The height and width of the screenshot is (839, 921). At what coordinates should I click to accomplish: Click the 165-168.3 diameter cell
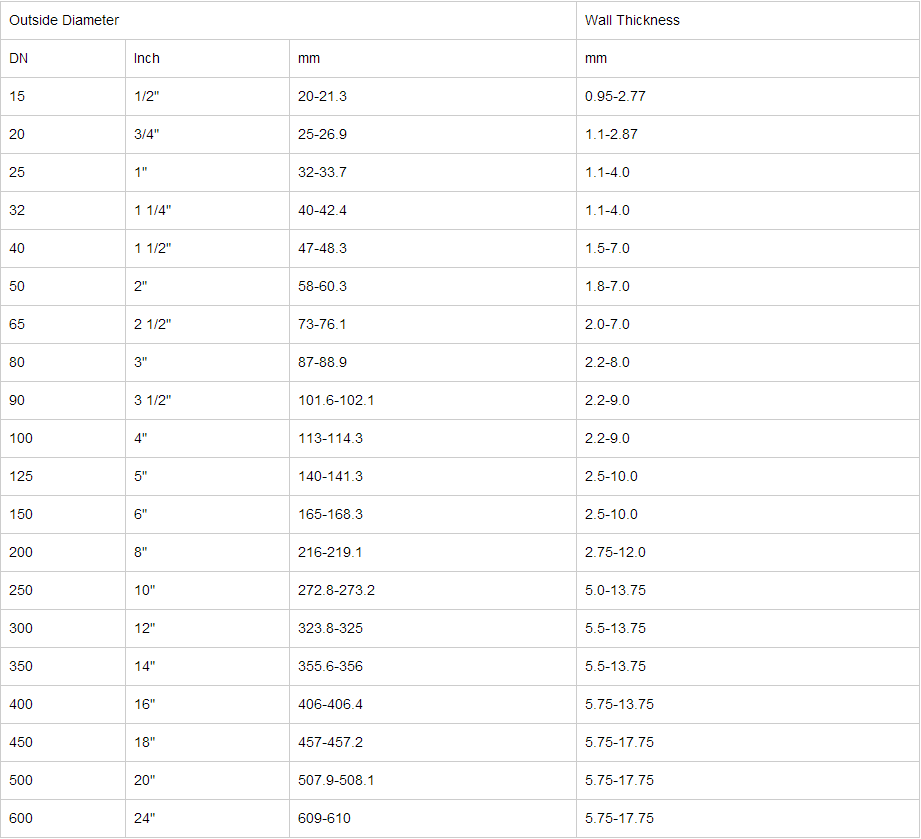(x=330, y=514)
